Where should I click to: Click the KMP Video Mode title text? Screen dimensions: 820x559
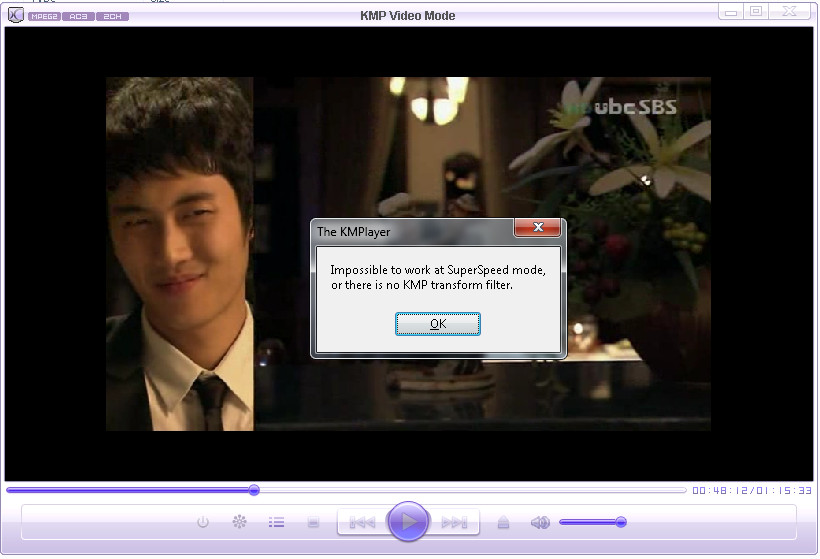coord(407,16)
